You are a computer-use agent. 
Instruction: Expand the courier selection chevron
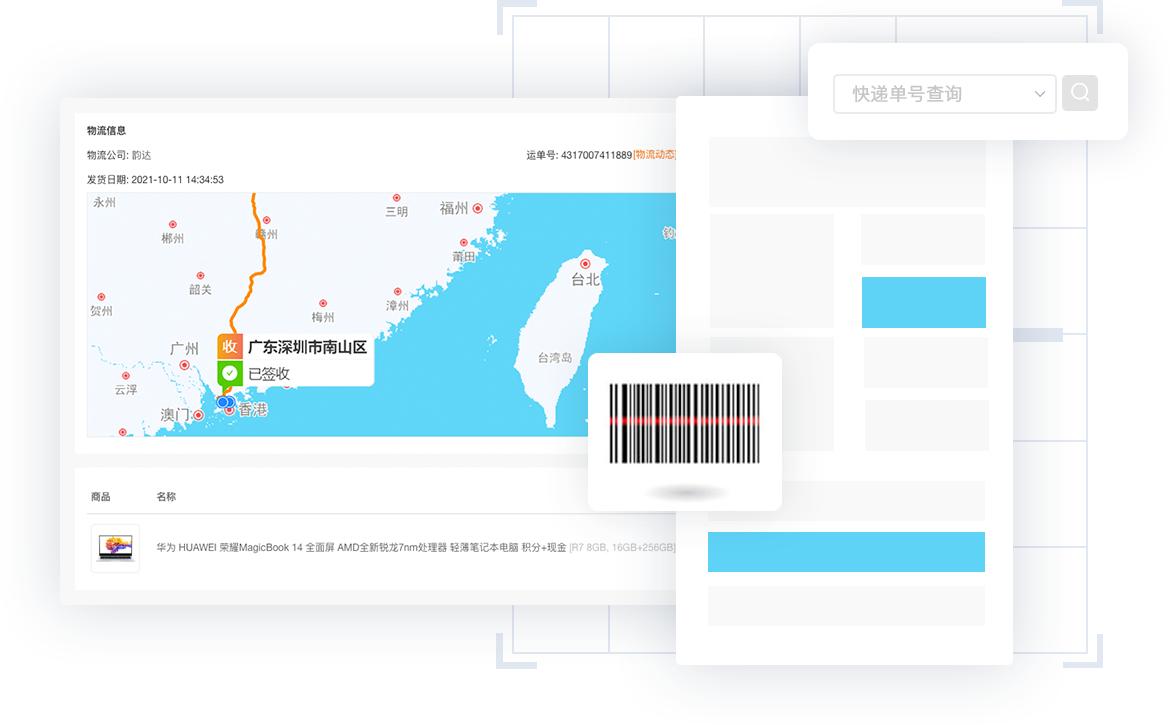click(1038, 93)
